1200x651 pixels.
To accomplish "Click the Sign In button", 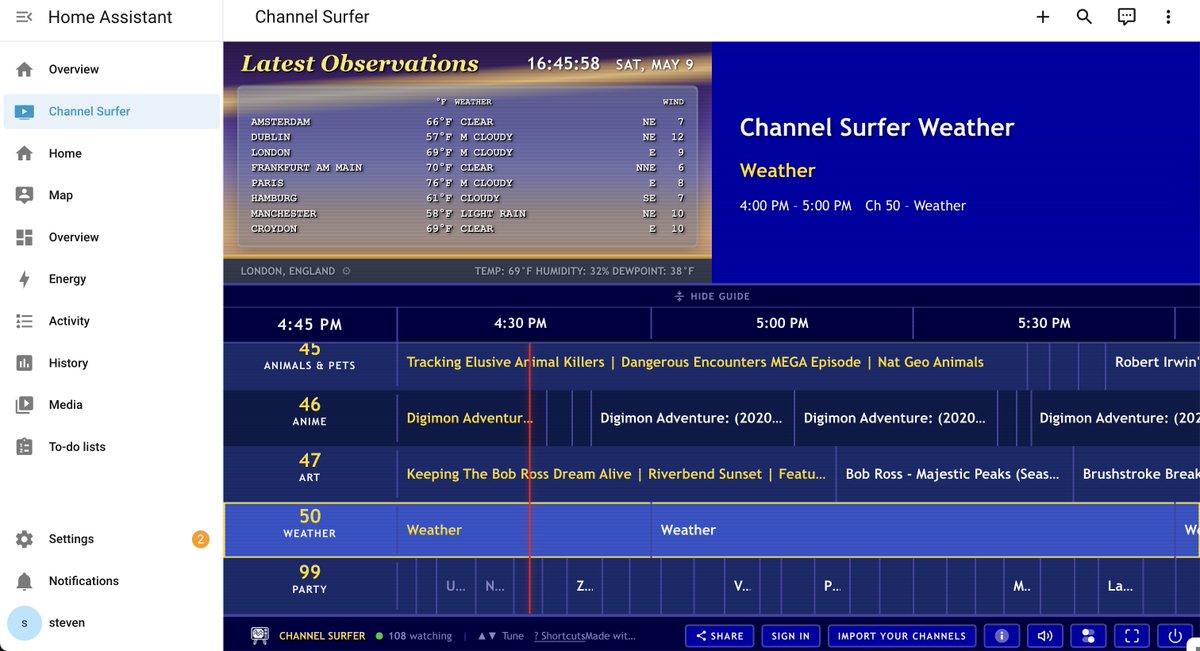I will [x=790, y=636].
